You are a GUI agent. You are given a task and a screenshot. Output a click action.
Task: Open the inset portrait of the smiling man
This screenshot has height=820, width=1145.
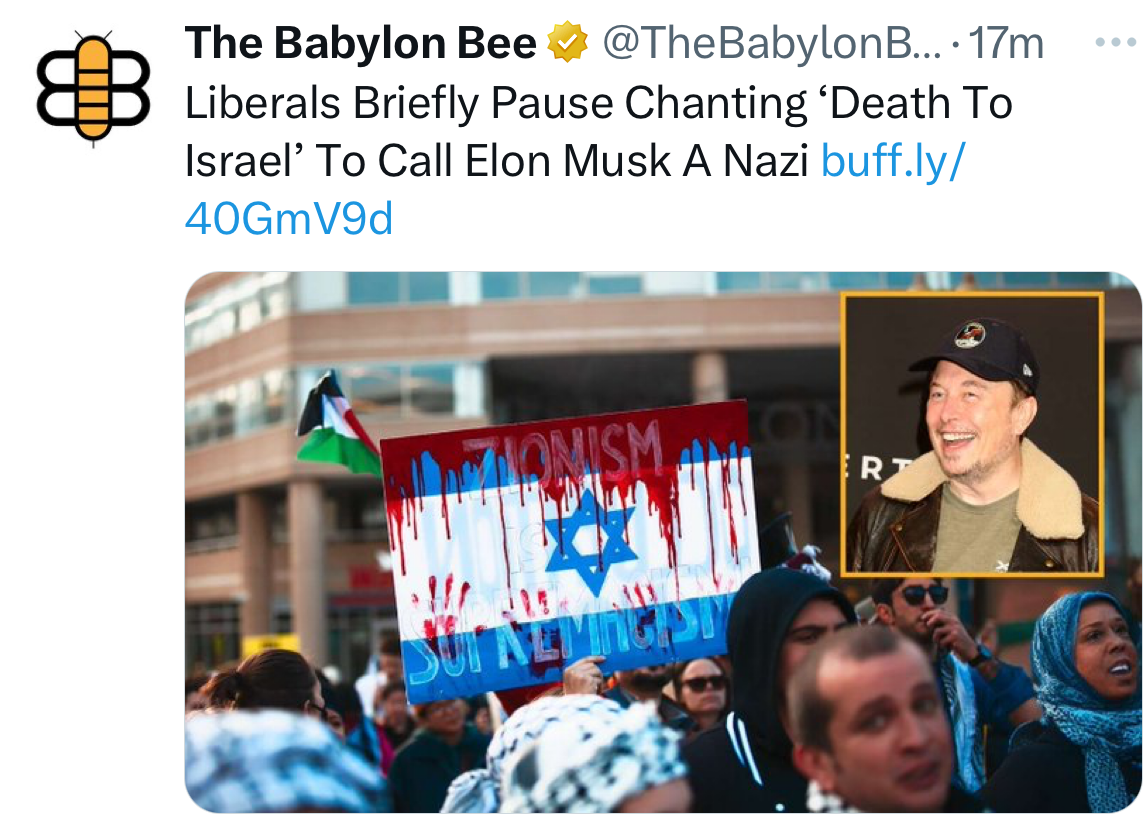(971, 434)
